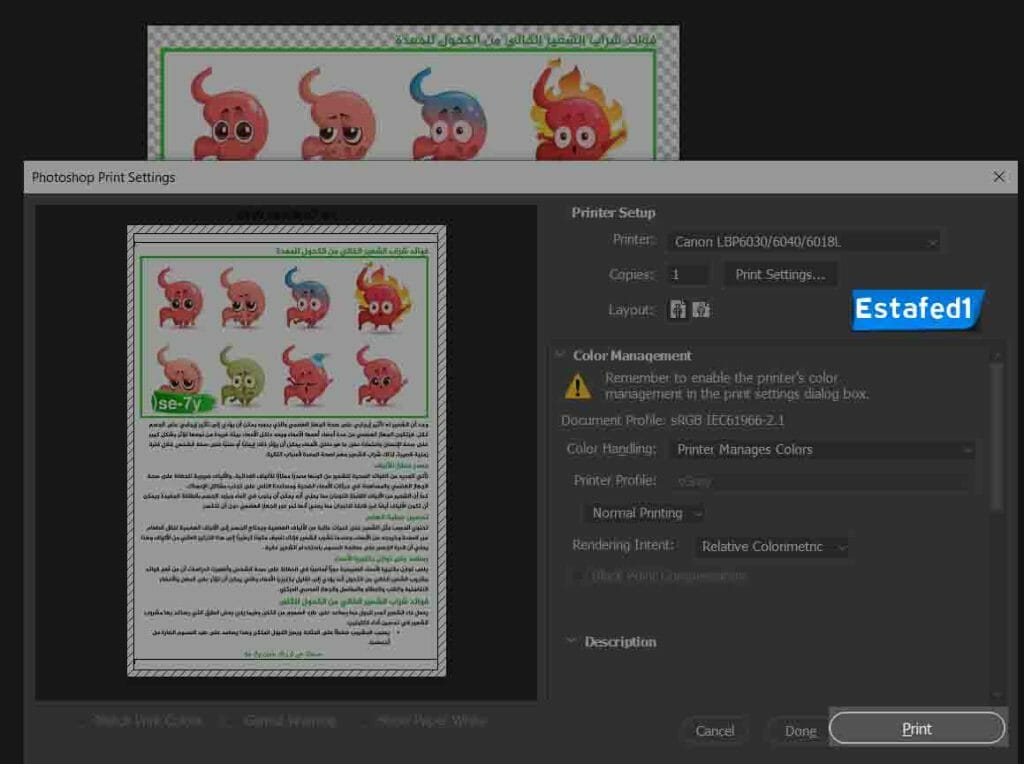Click the Color Handling dropdown arrow icon
Viewport: 1024px width, 764px height.
pyautogui.click(x=966, y=450)
